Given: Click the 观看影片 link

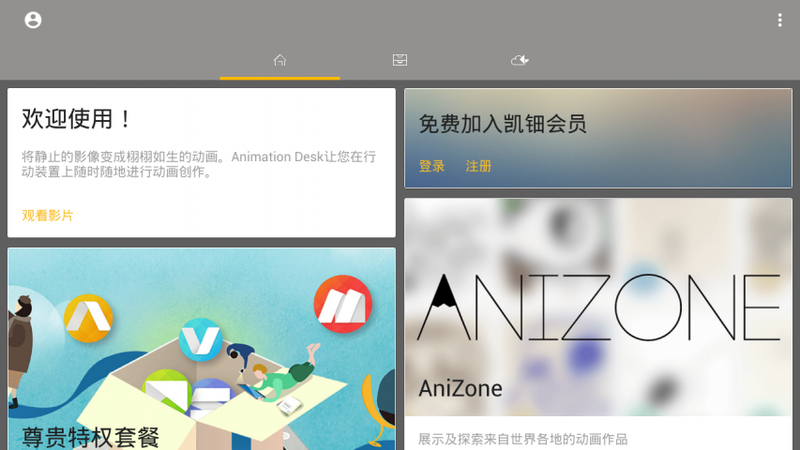Looking at the screenshot, I should point(47,215).
